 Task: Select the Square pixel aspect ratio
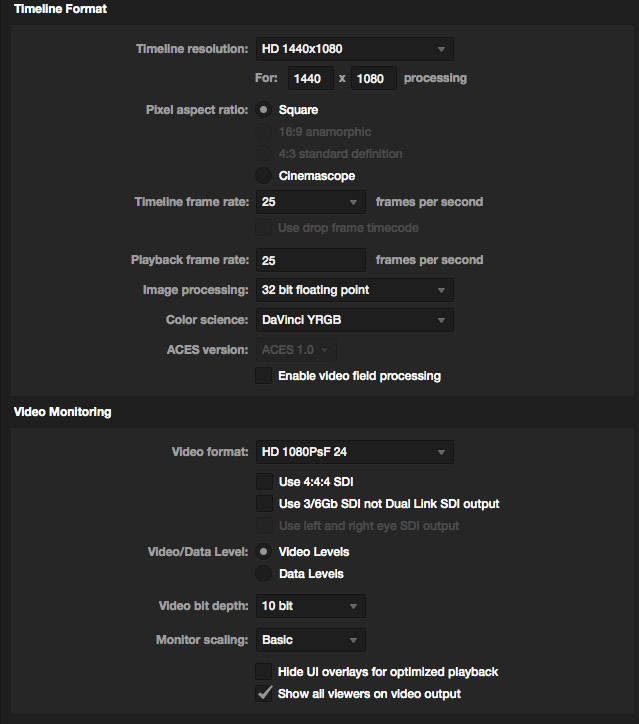point(263,110)
